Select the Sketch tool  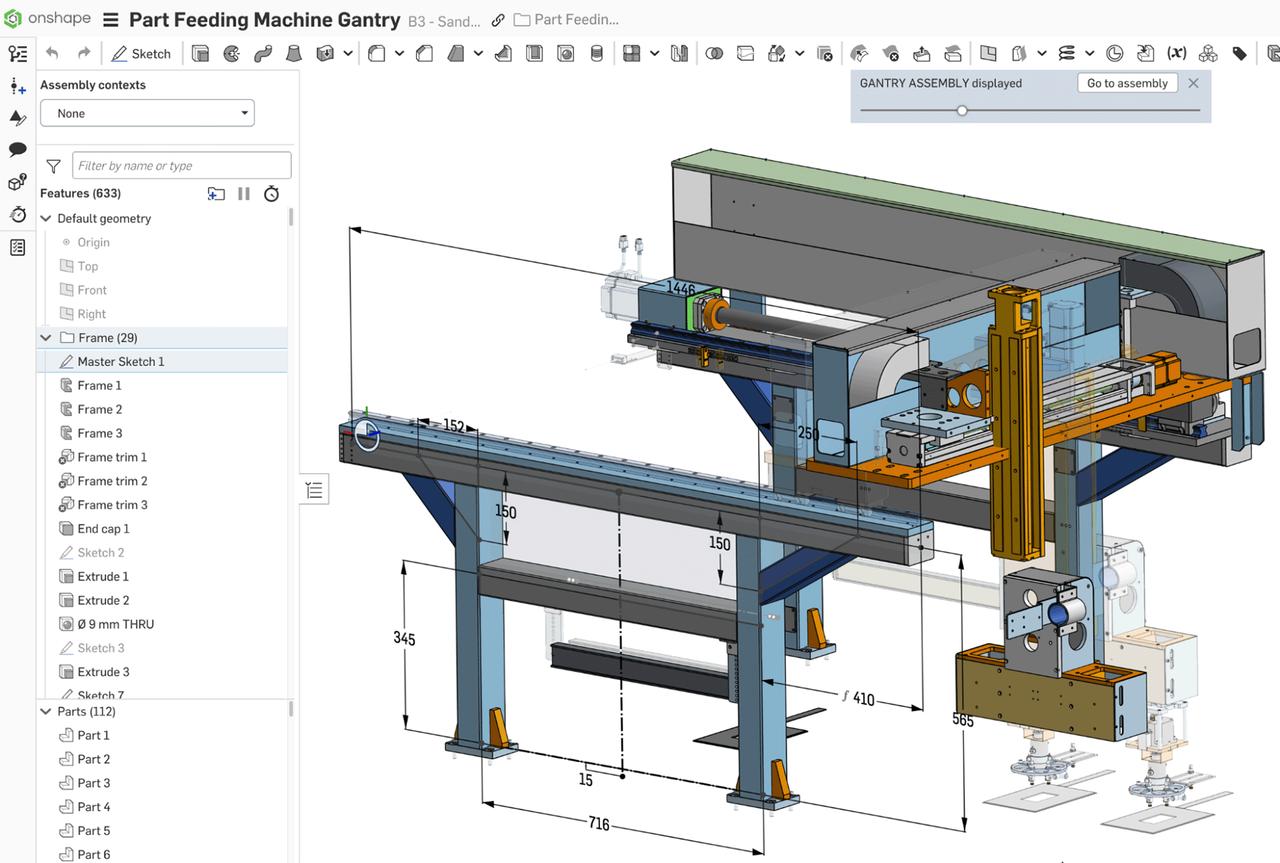click(x=141, y=53)
